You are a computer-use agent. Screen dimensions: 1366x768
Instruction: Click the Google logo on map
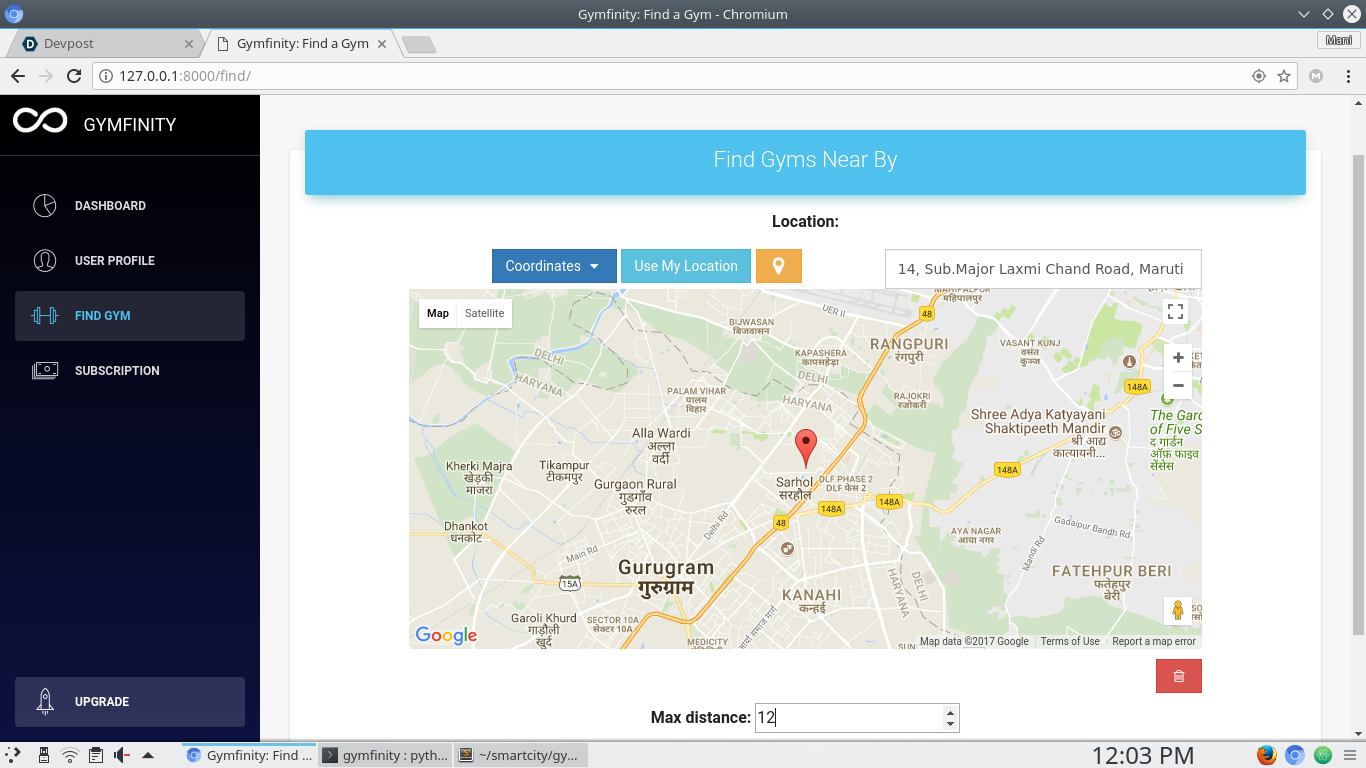point(446,636)
